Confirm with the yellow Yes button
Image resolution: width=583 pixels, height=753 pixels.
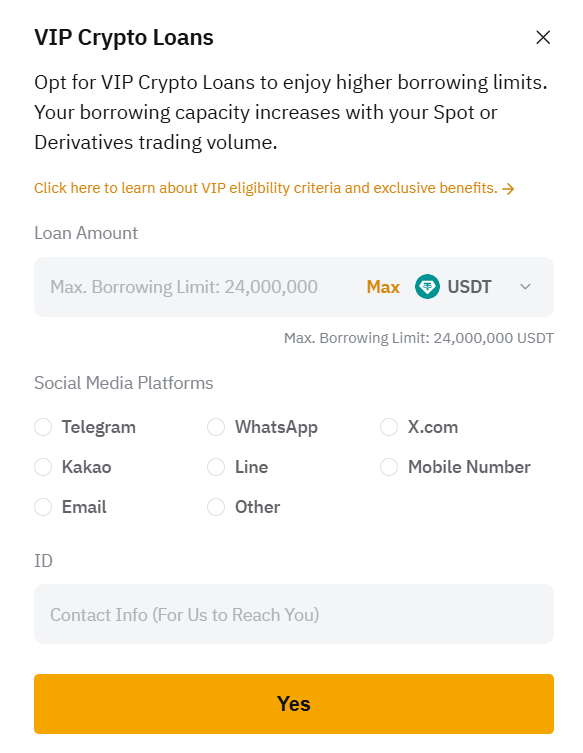[294, 704]
